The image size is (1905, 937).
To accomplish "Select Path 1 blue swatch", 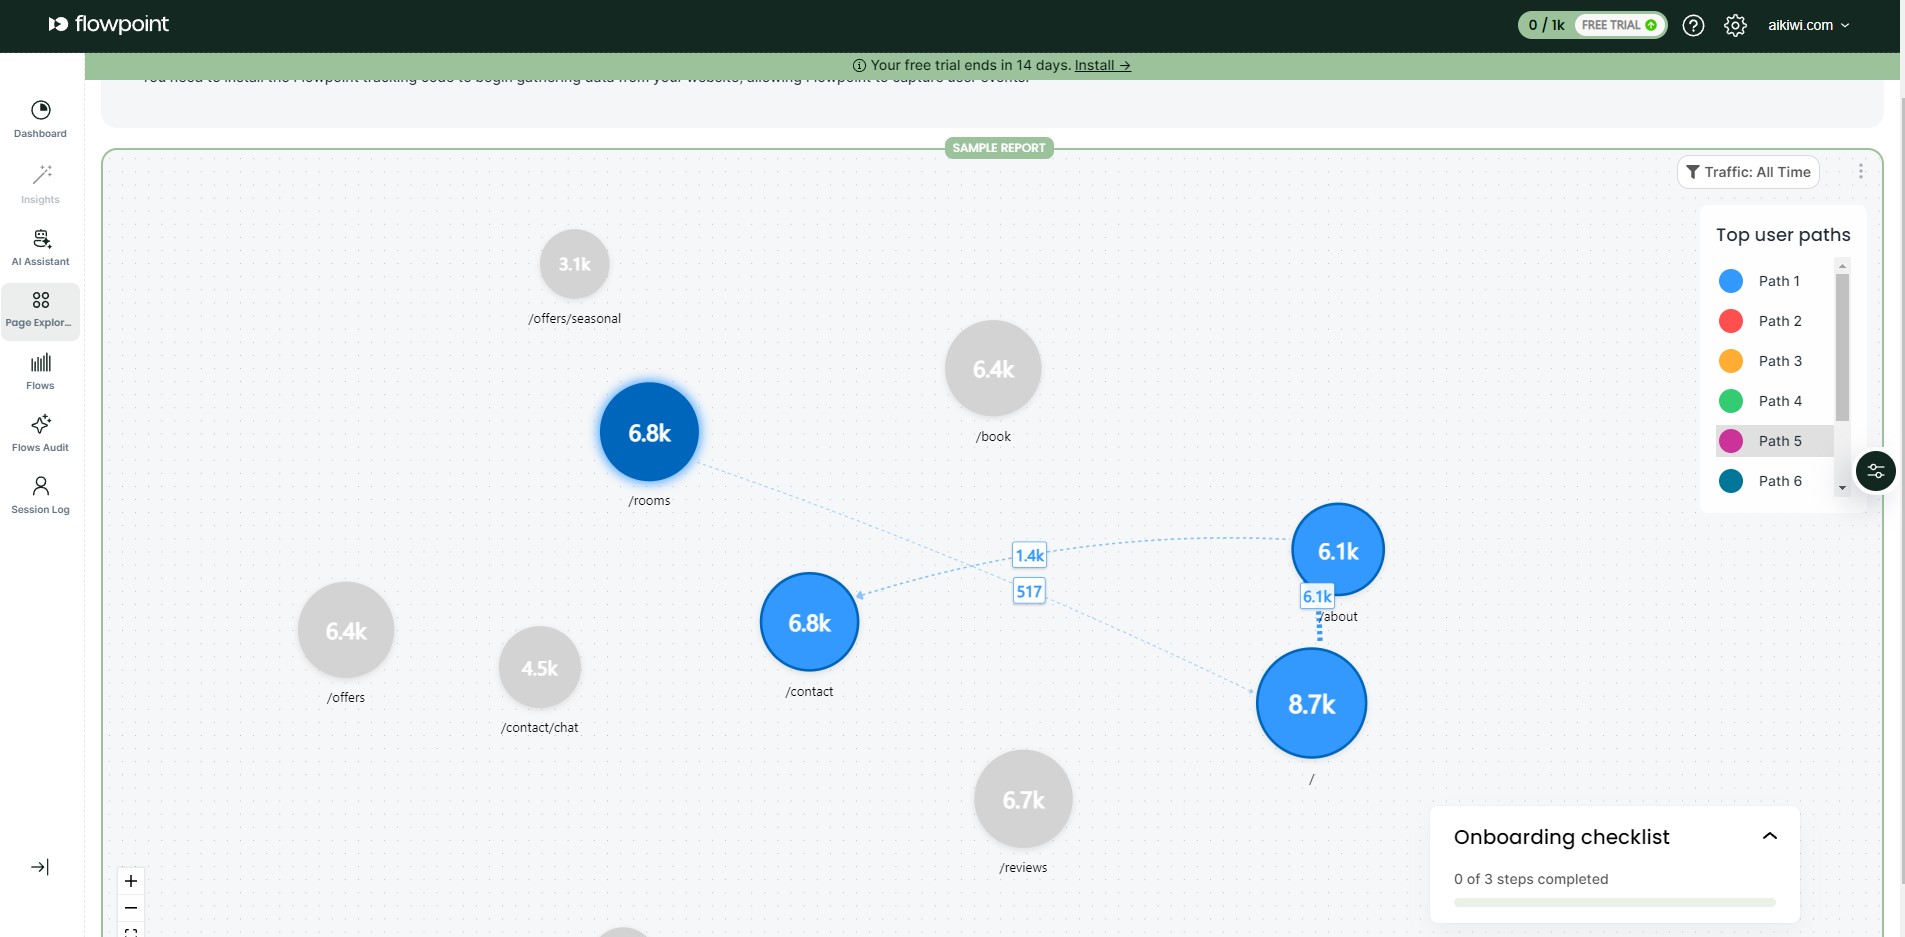I will point(1731,281).
